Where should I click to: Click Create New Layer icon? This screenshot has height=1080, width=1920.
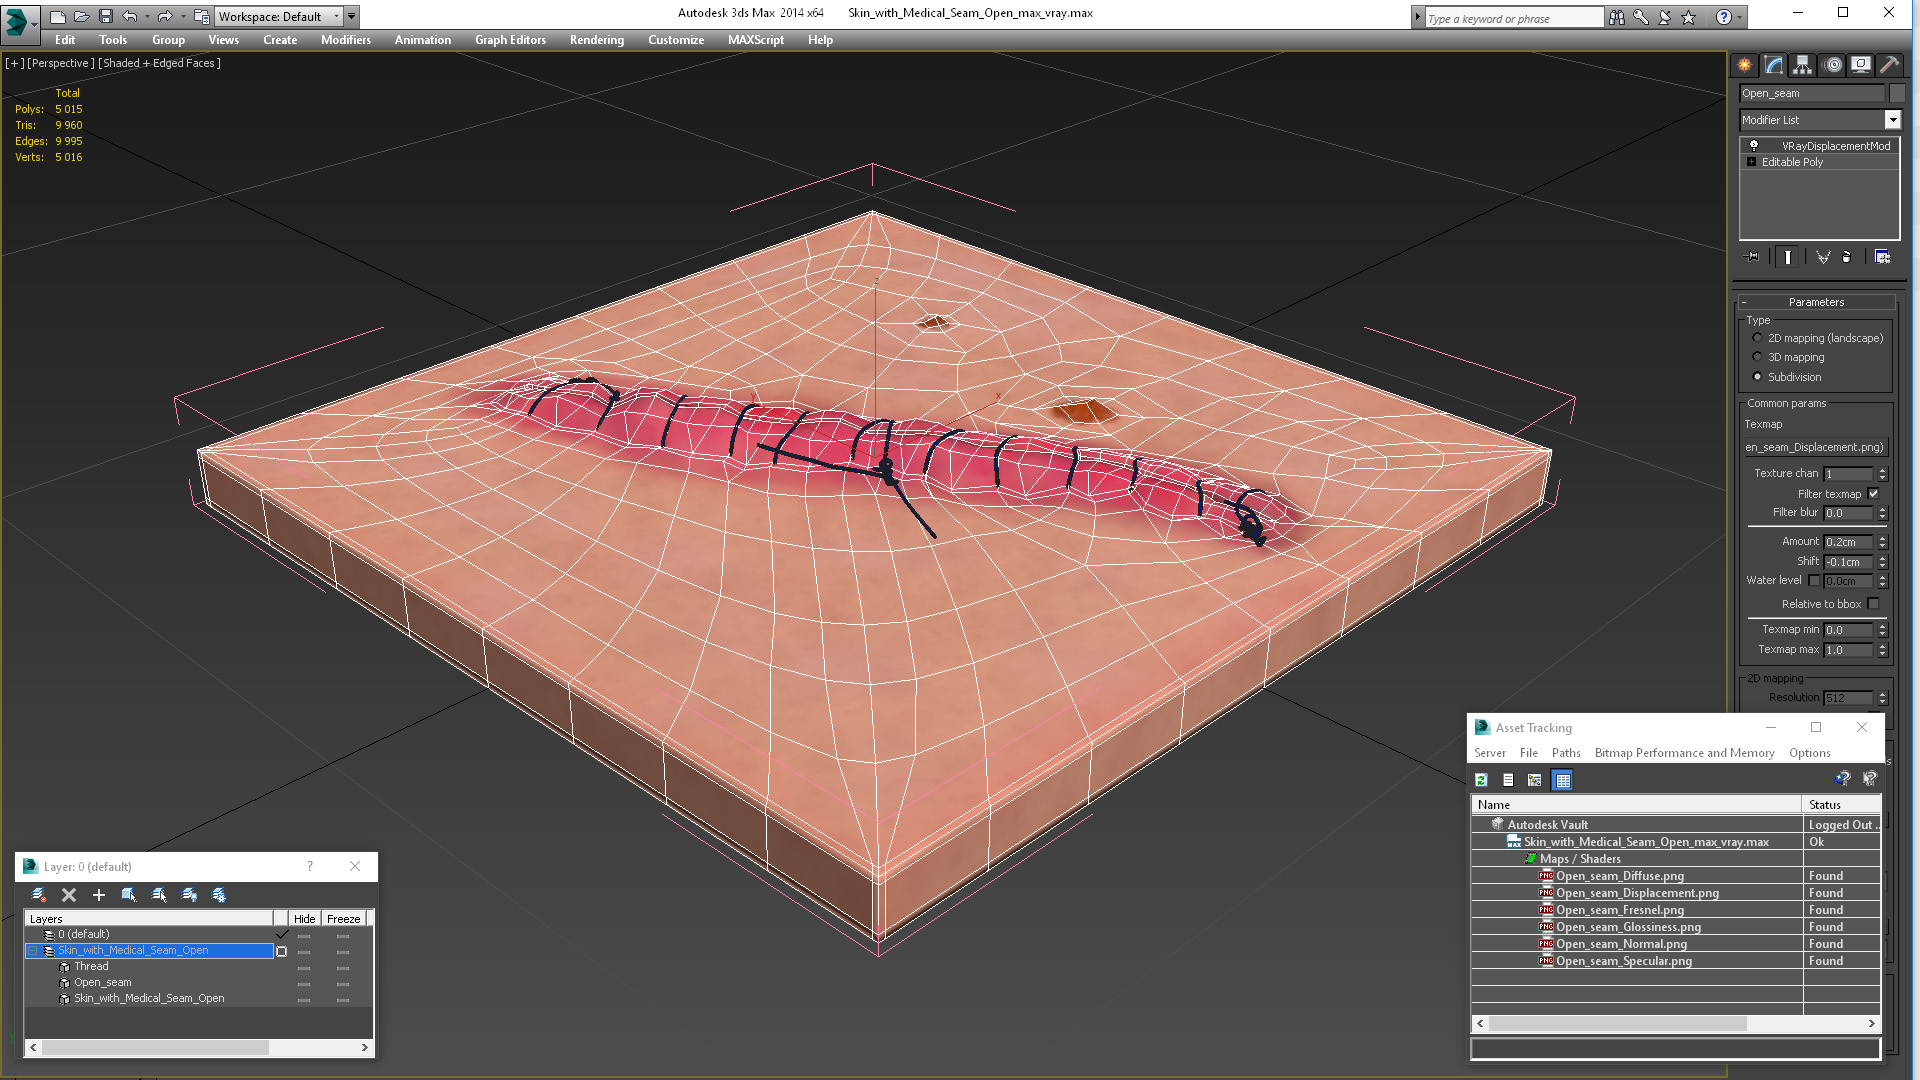[x=39, y=895]
